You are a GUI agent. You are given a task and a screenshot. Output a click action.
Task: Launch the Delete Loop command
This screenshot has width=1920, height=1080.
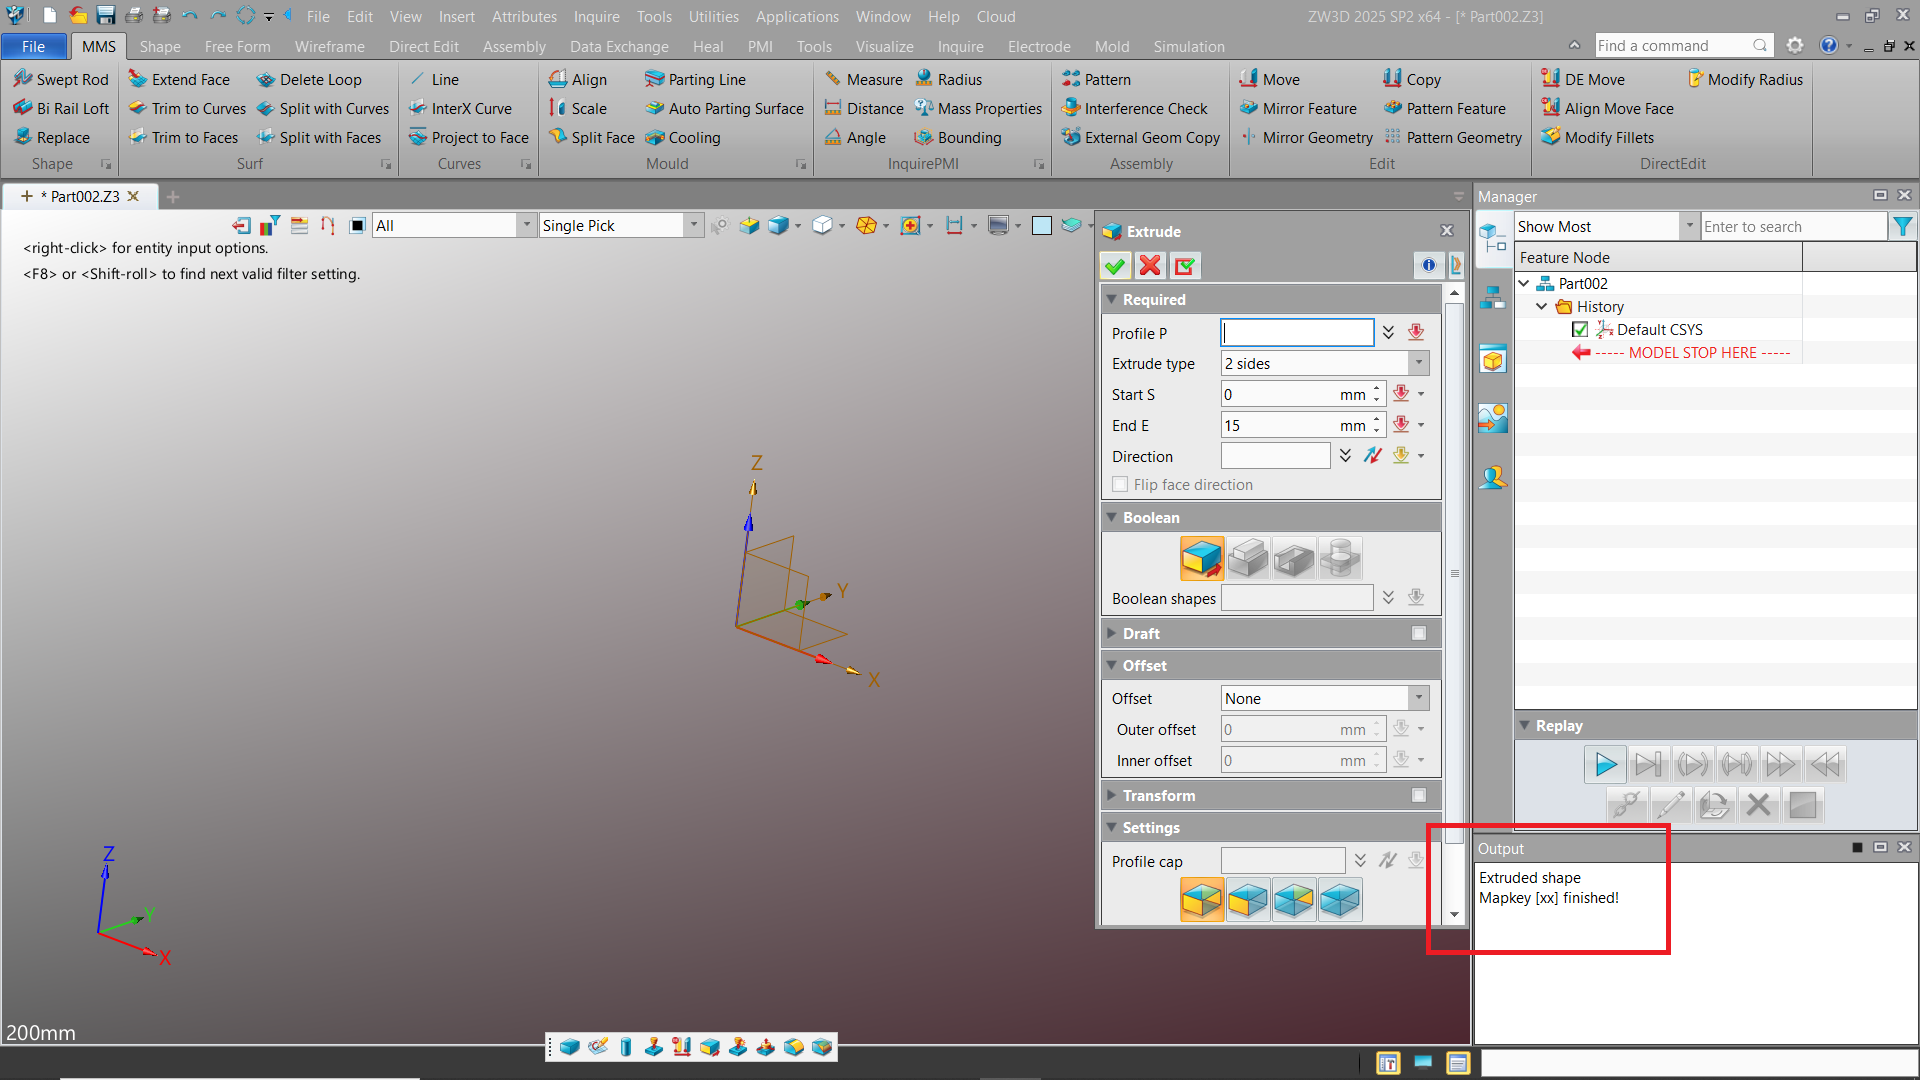click(309, 79)
